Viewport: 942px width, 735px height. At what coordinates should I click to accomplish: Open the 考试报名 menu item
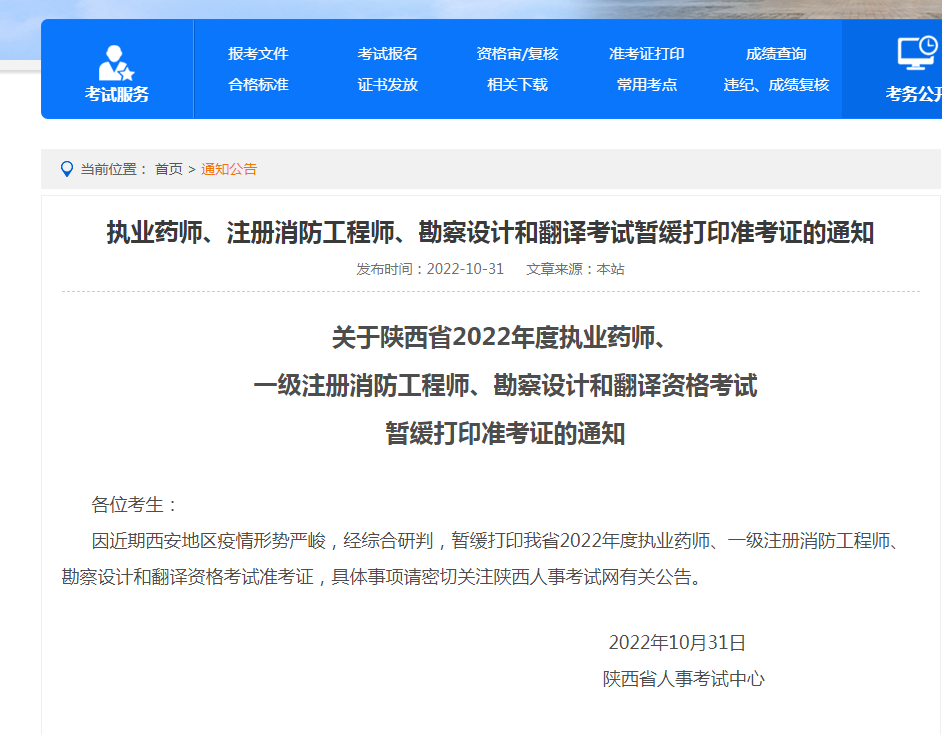click(x=387, y=53)
